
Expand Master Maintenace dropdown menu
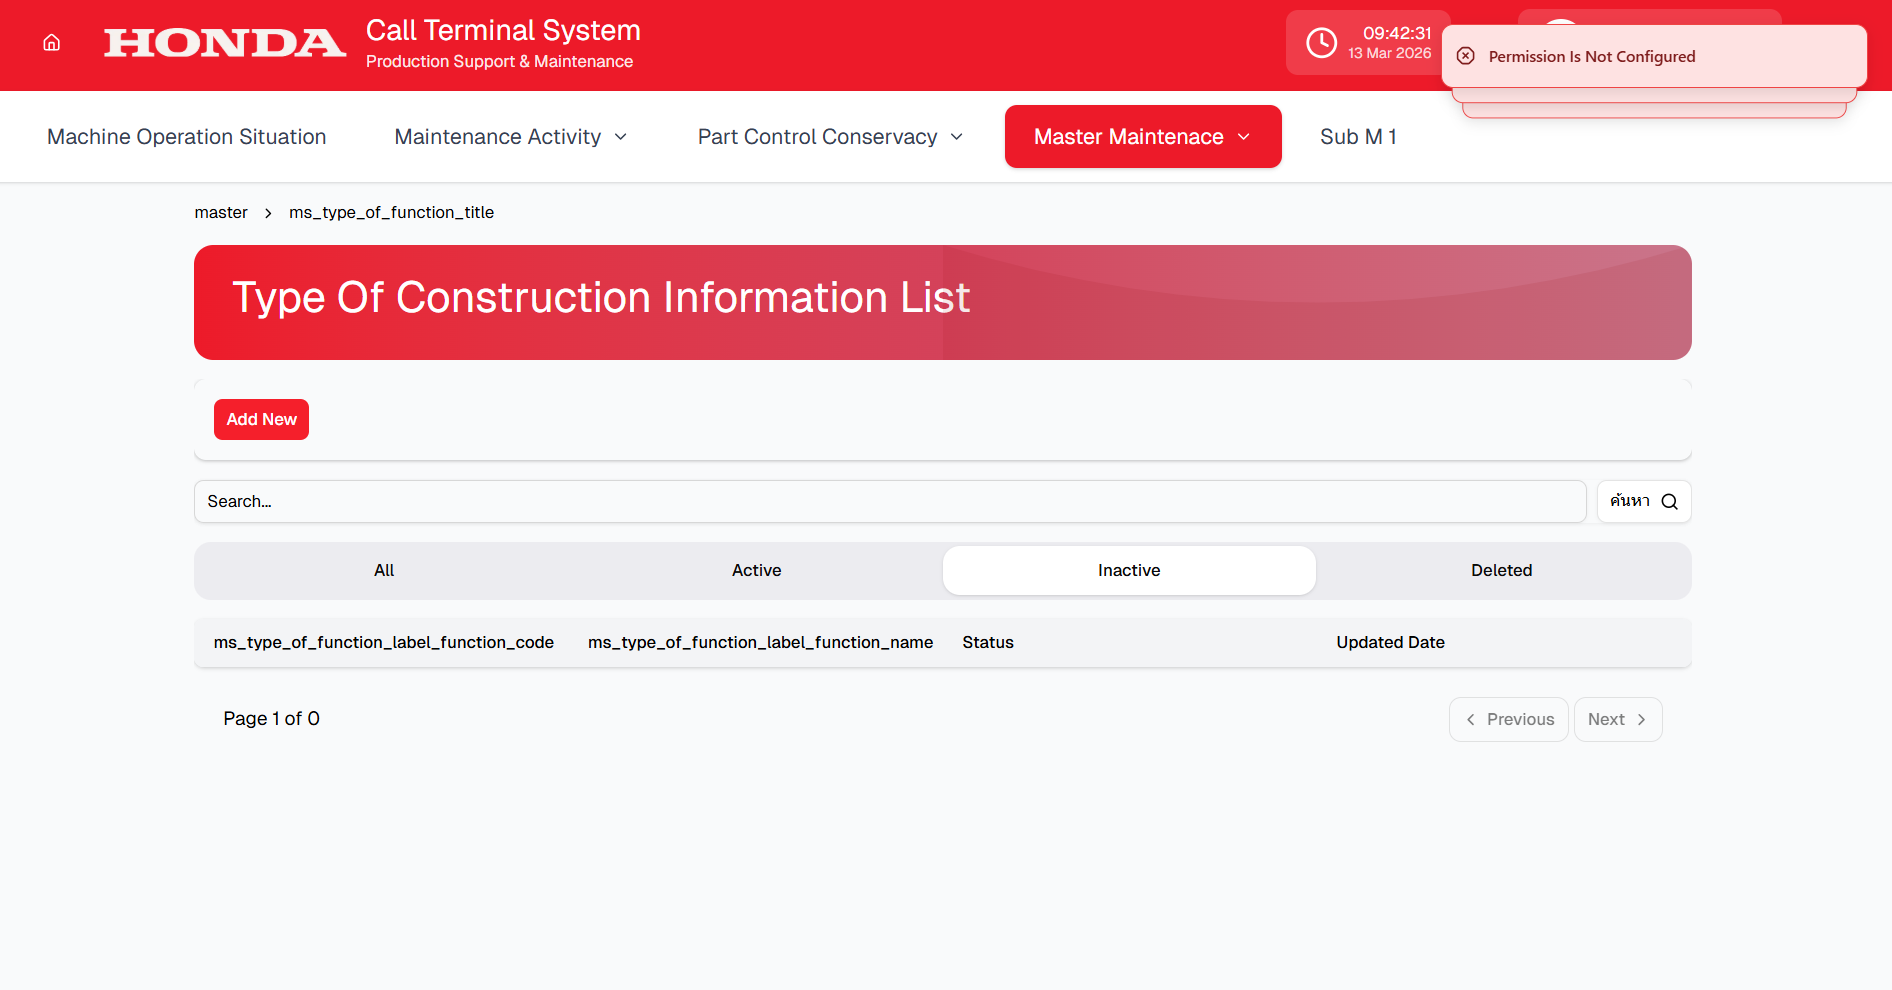tap(1142, 137)
